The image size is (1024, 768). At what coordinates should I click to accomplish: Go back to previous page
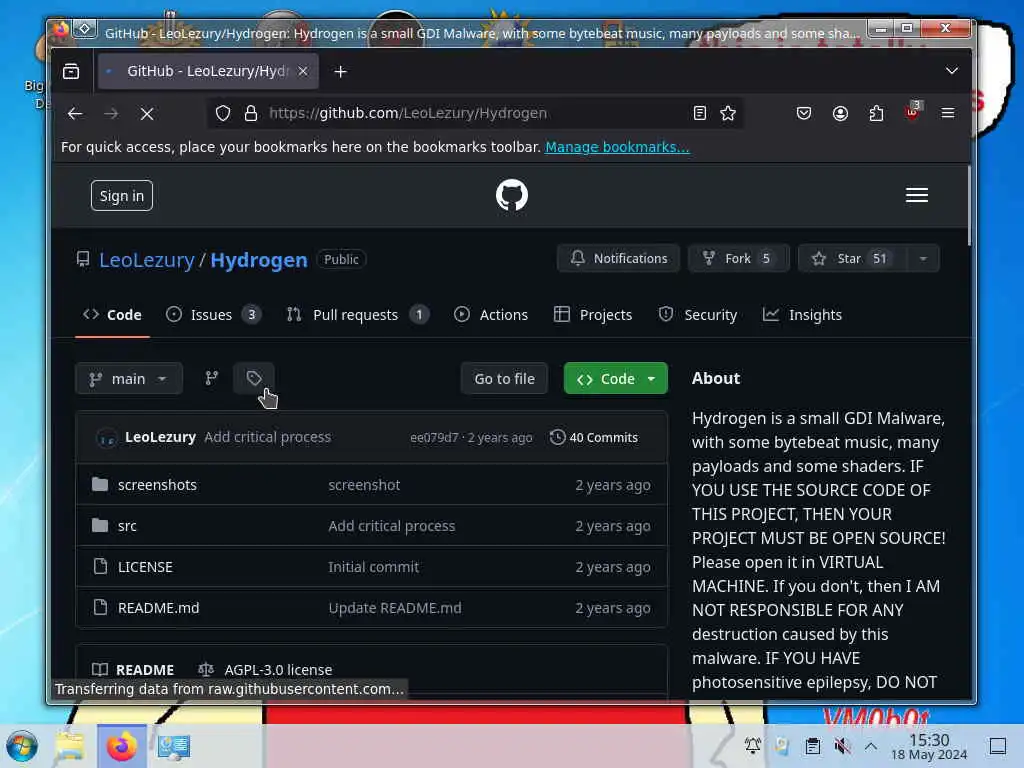pos(75,114)
